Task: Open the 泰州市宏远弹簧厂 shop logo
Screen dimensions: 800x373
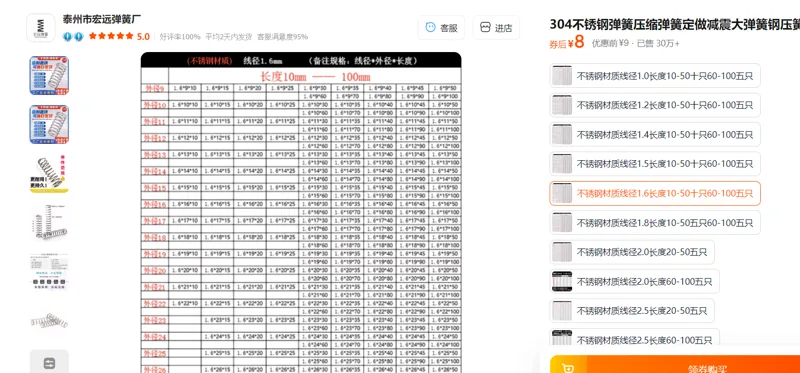Action: click(41, 27)
